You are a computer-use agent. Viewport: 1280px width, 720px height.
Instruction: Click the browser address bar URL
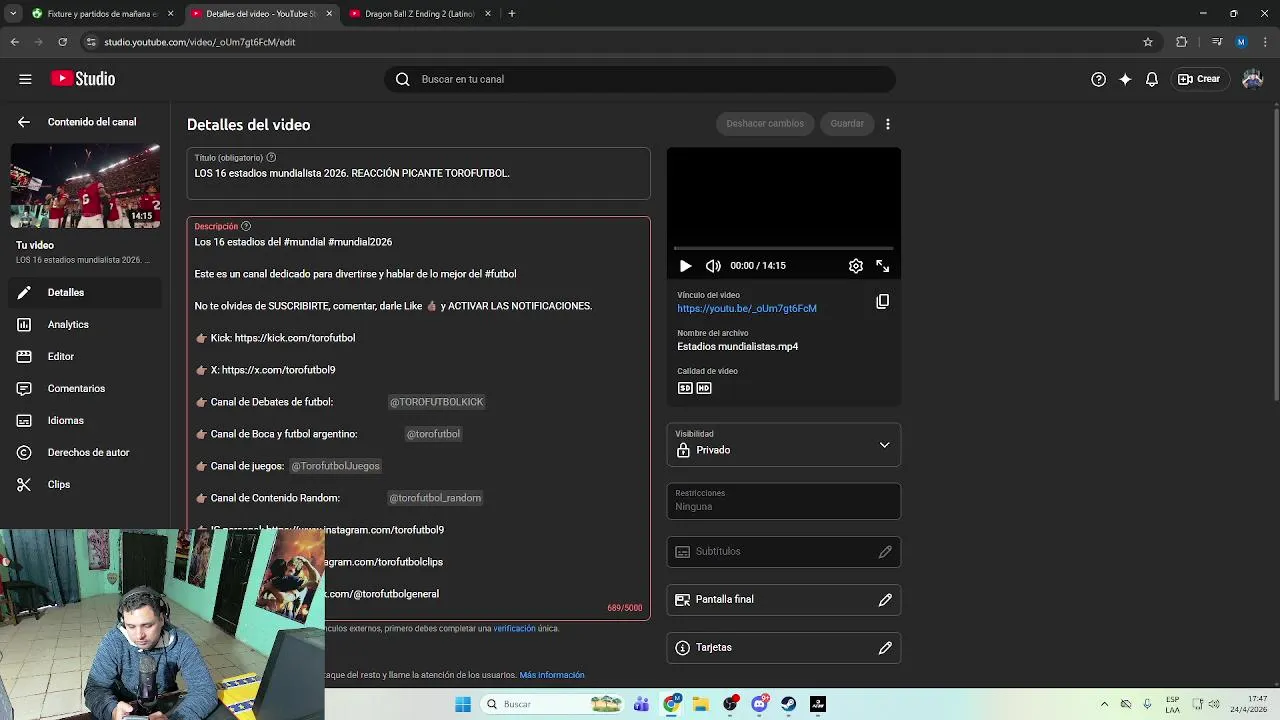(200, 42)
